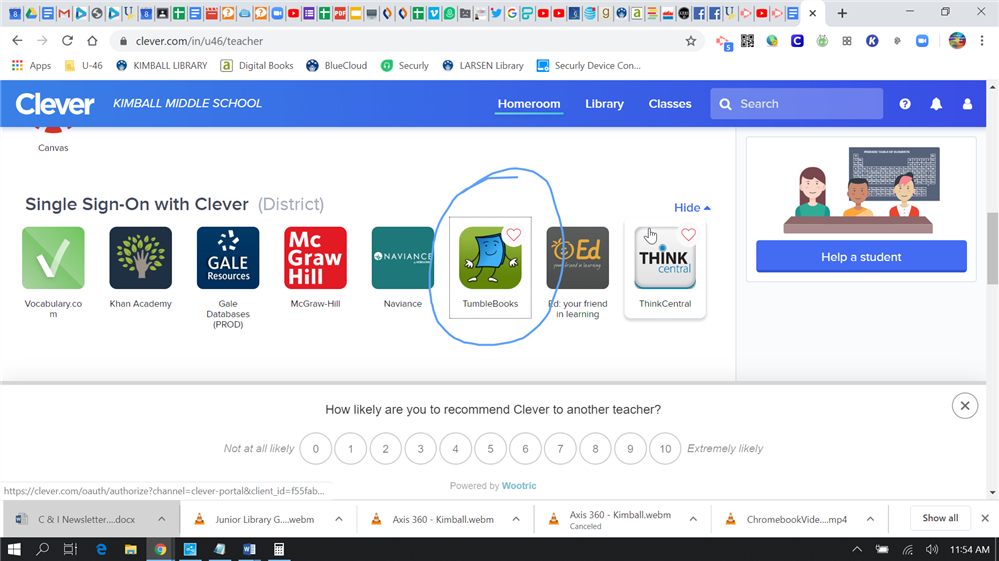The height and width of the screenshot is (561, 999).
Task: Select rating 0 in survey
Action: (315, 448)
